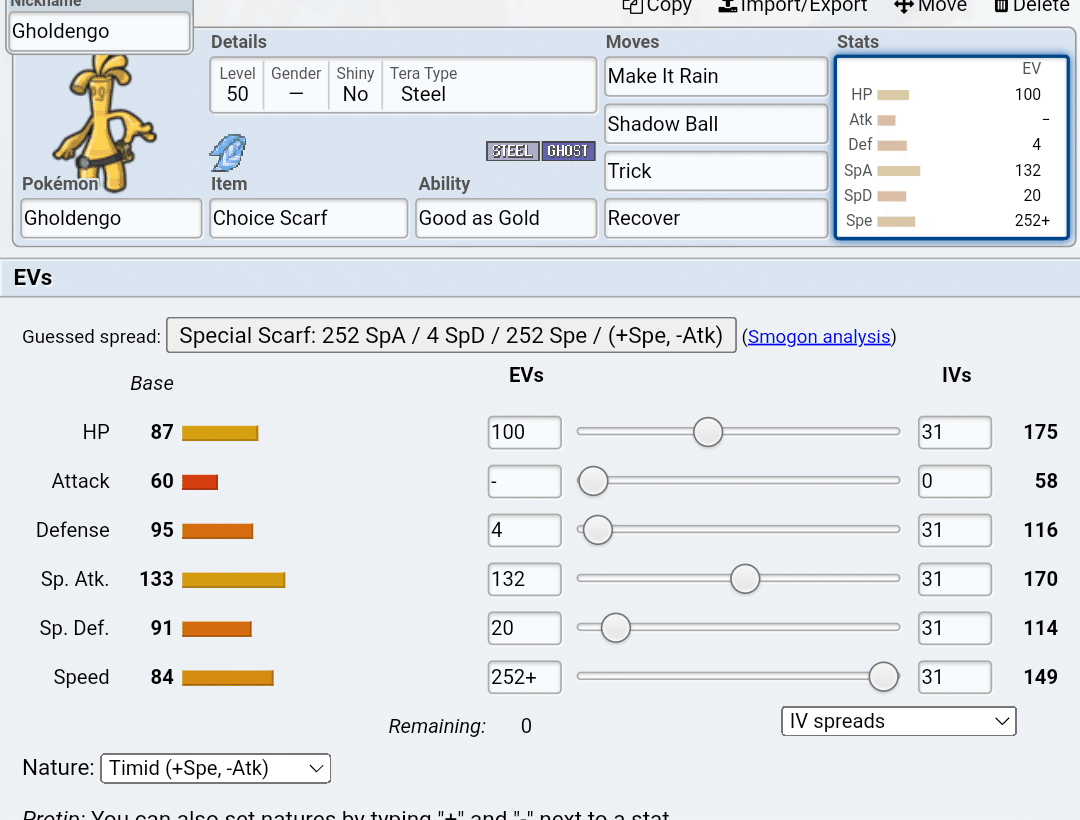Select the Trick move slot
1080x820 pixels.
pyautogui.click(x=716, y=171)
